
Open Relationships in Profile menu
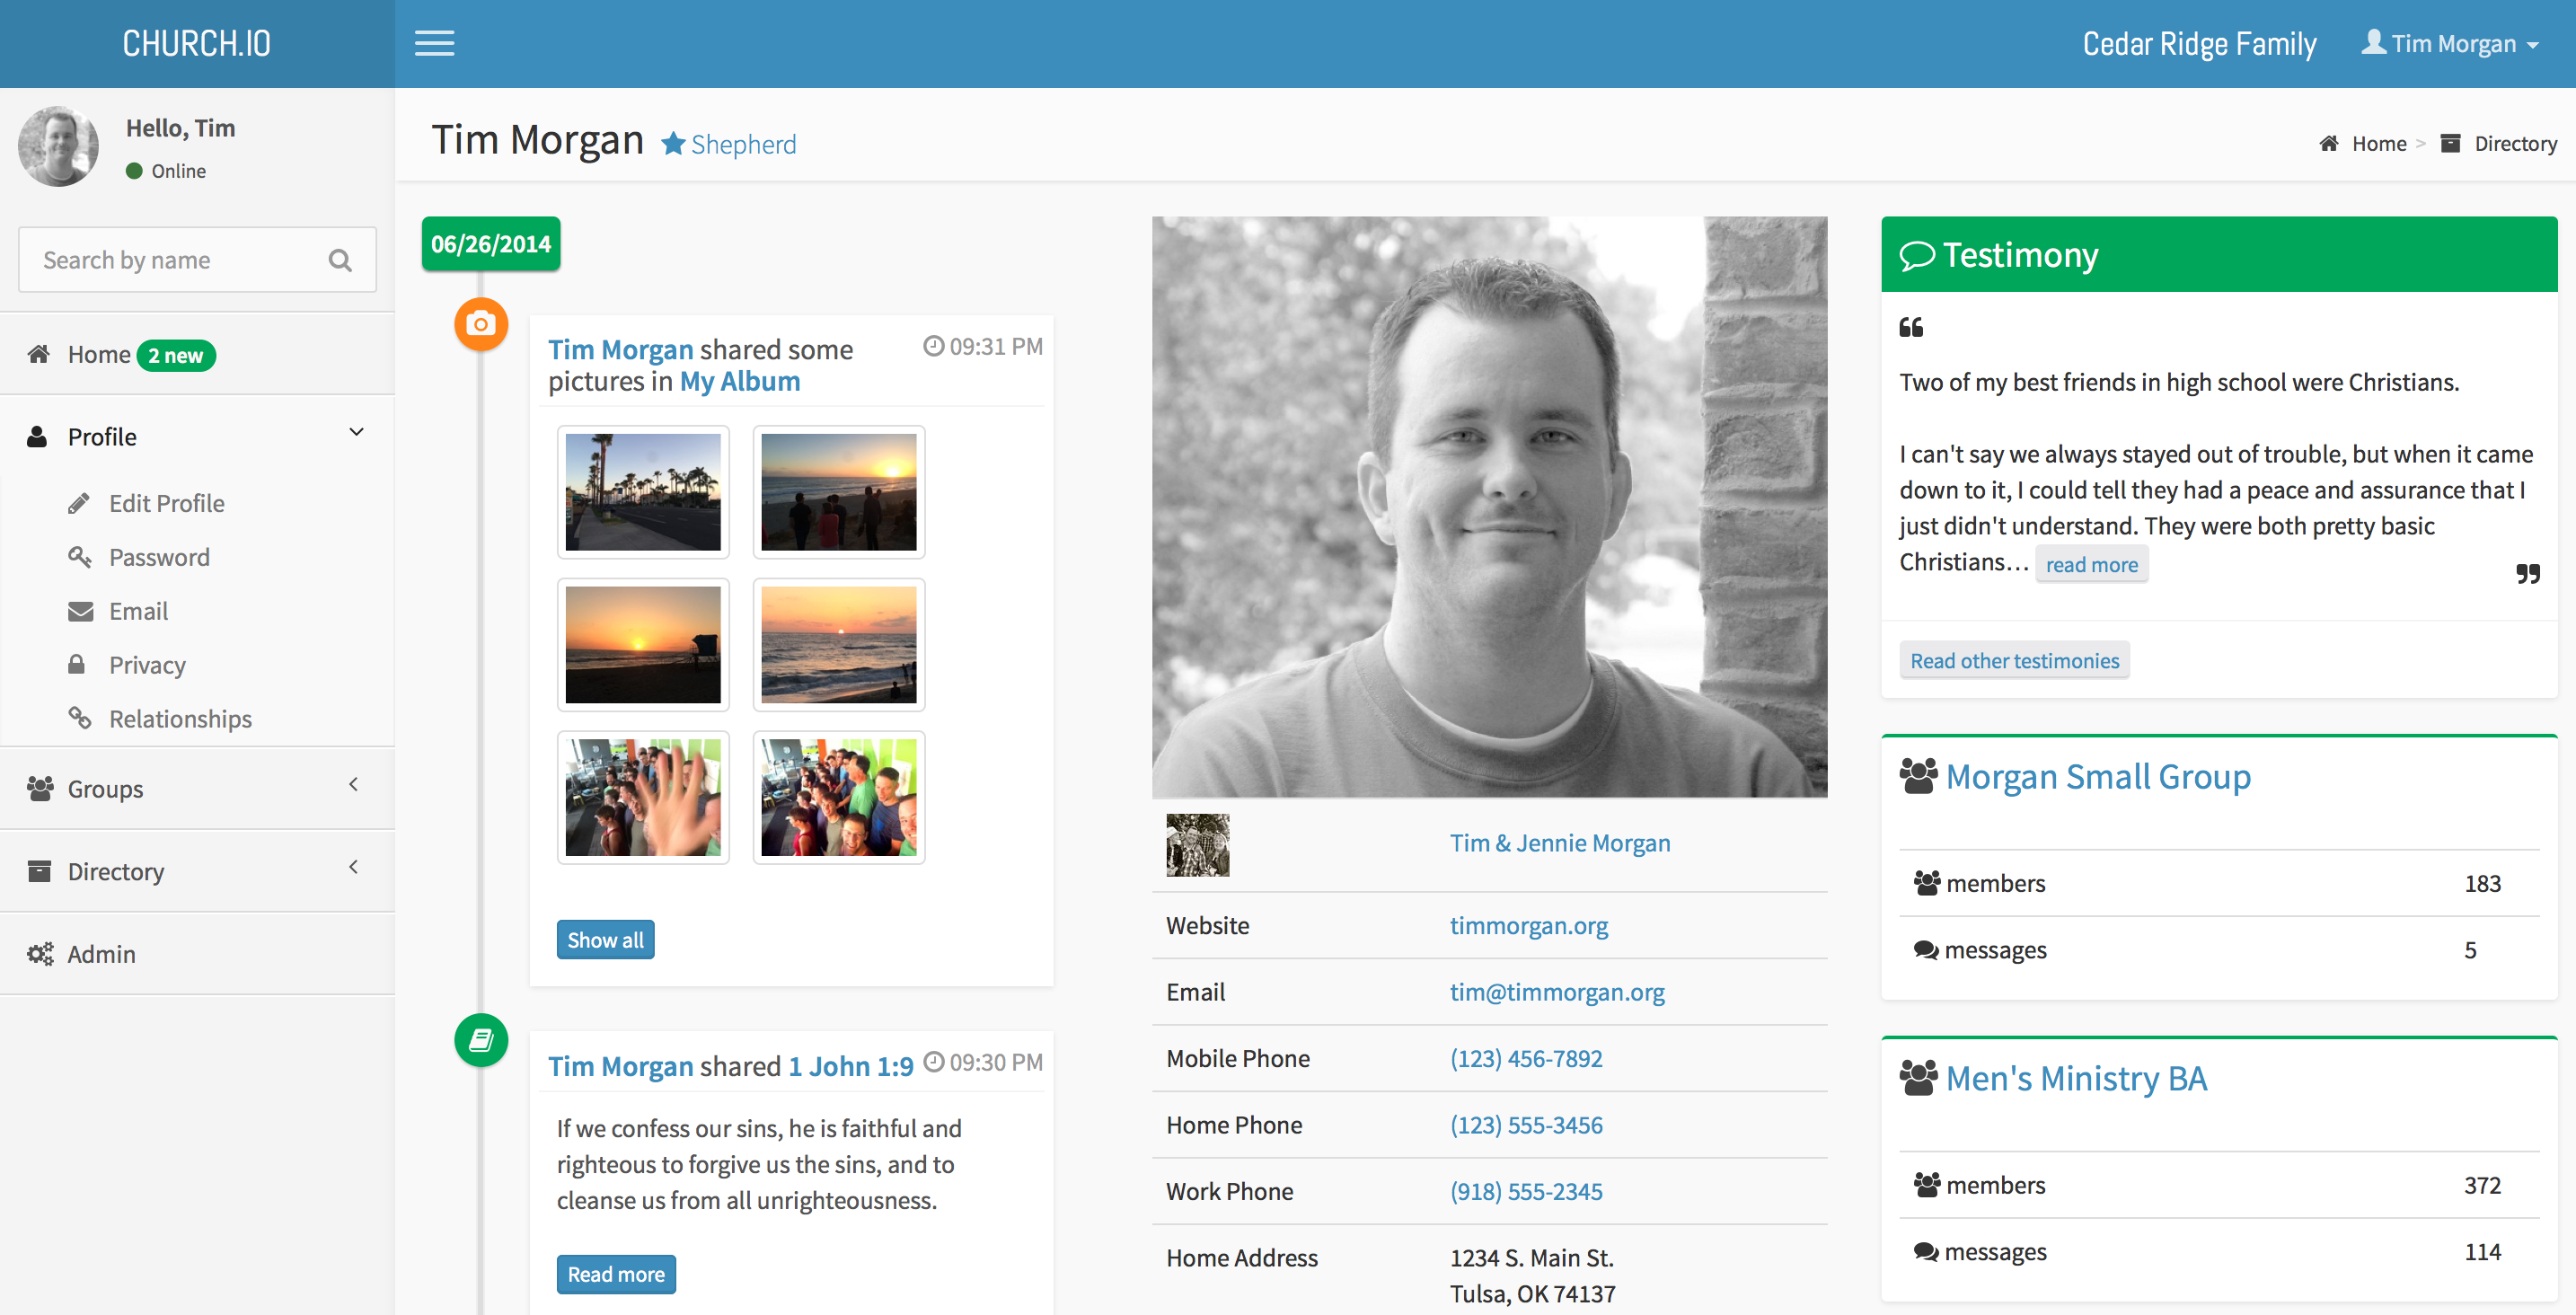click(180, 719)
